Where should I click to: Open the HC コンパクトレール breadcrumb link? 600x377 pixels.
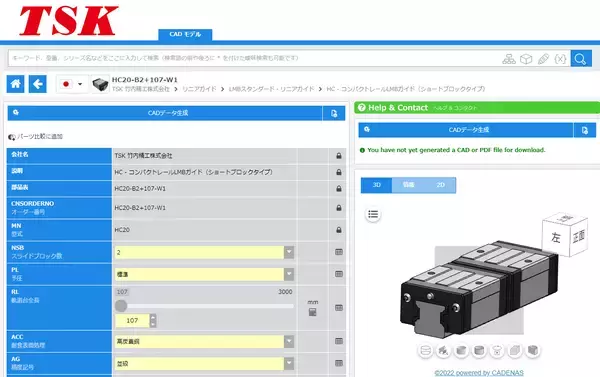(x=406, y=89)
